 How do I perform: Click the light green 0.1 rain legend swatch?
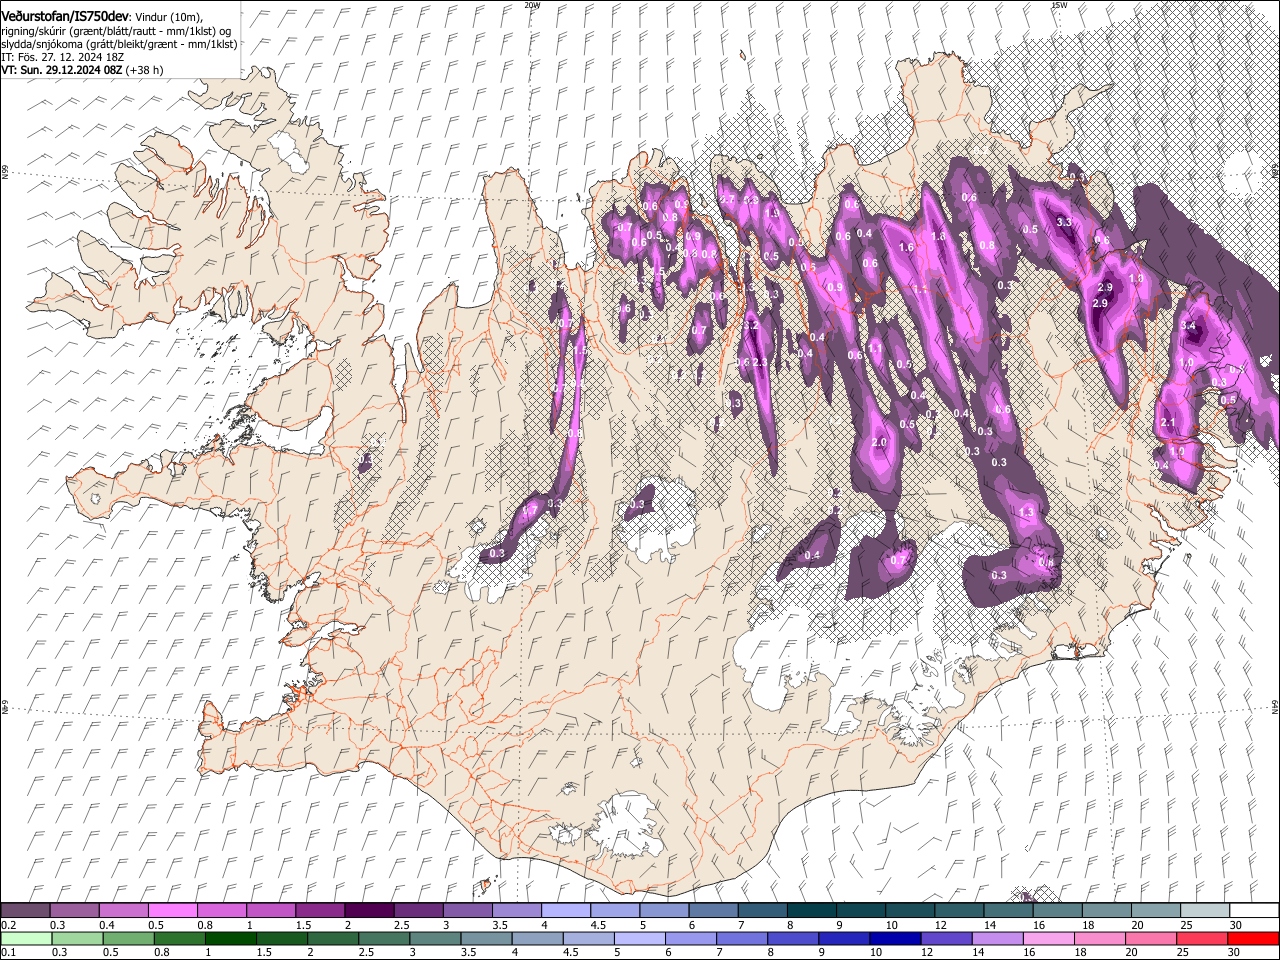(26, 939)
